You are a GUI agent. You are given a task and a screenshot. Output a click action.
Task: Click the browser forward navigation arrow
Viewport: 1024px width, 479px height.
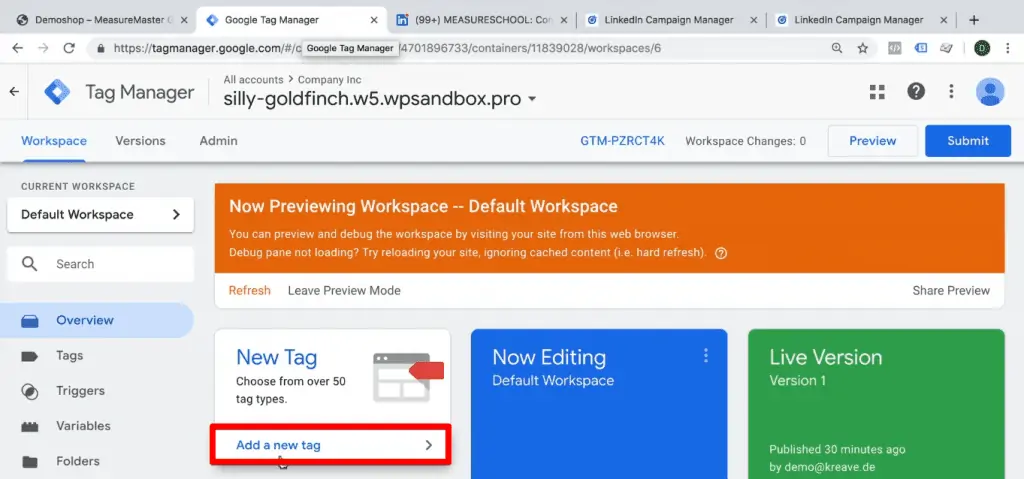pos(43,48)
